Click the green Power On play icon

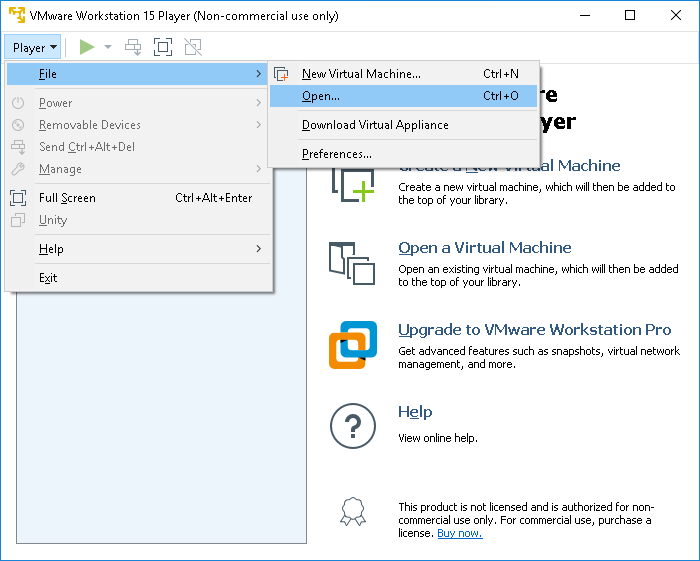[87, 47]
